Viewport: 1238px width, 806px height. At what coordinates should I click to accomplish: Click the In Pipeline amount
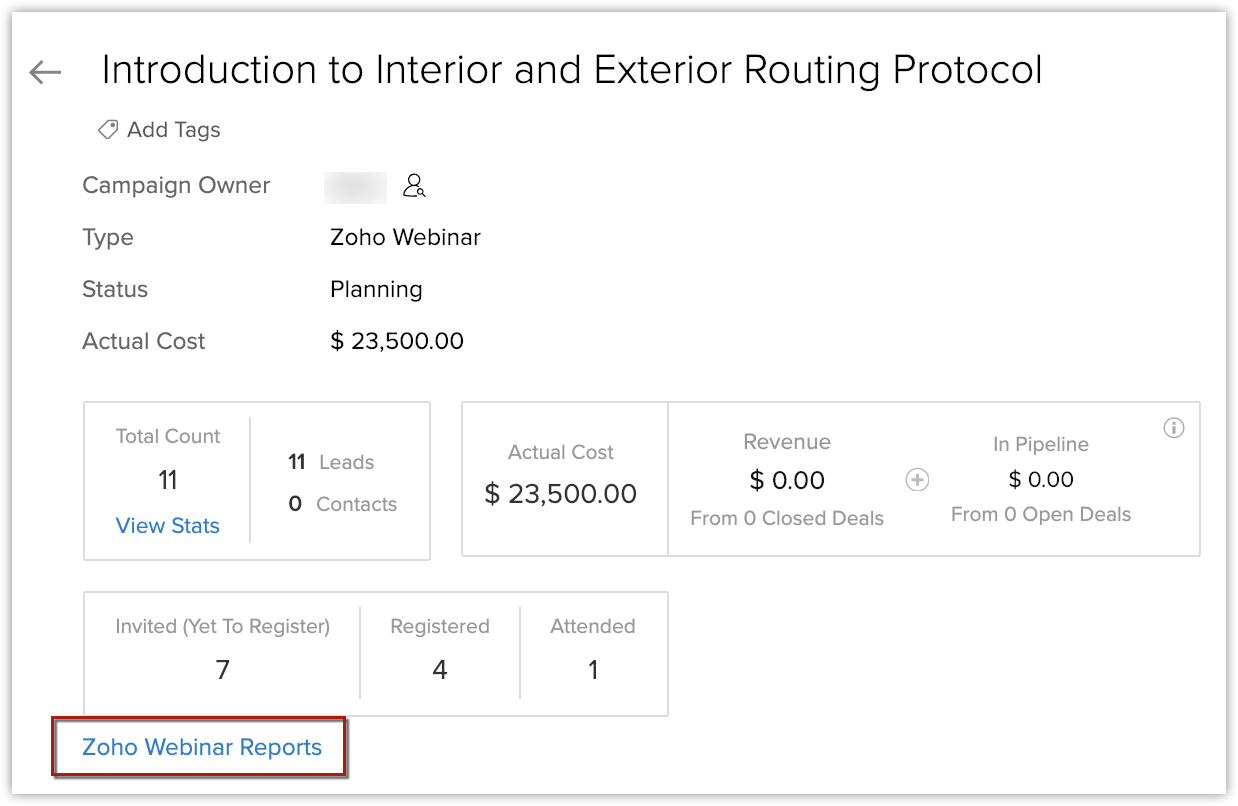[1040, 480]
